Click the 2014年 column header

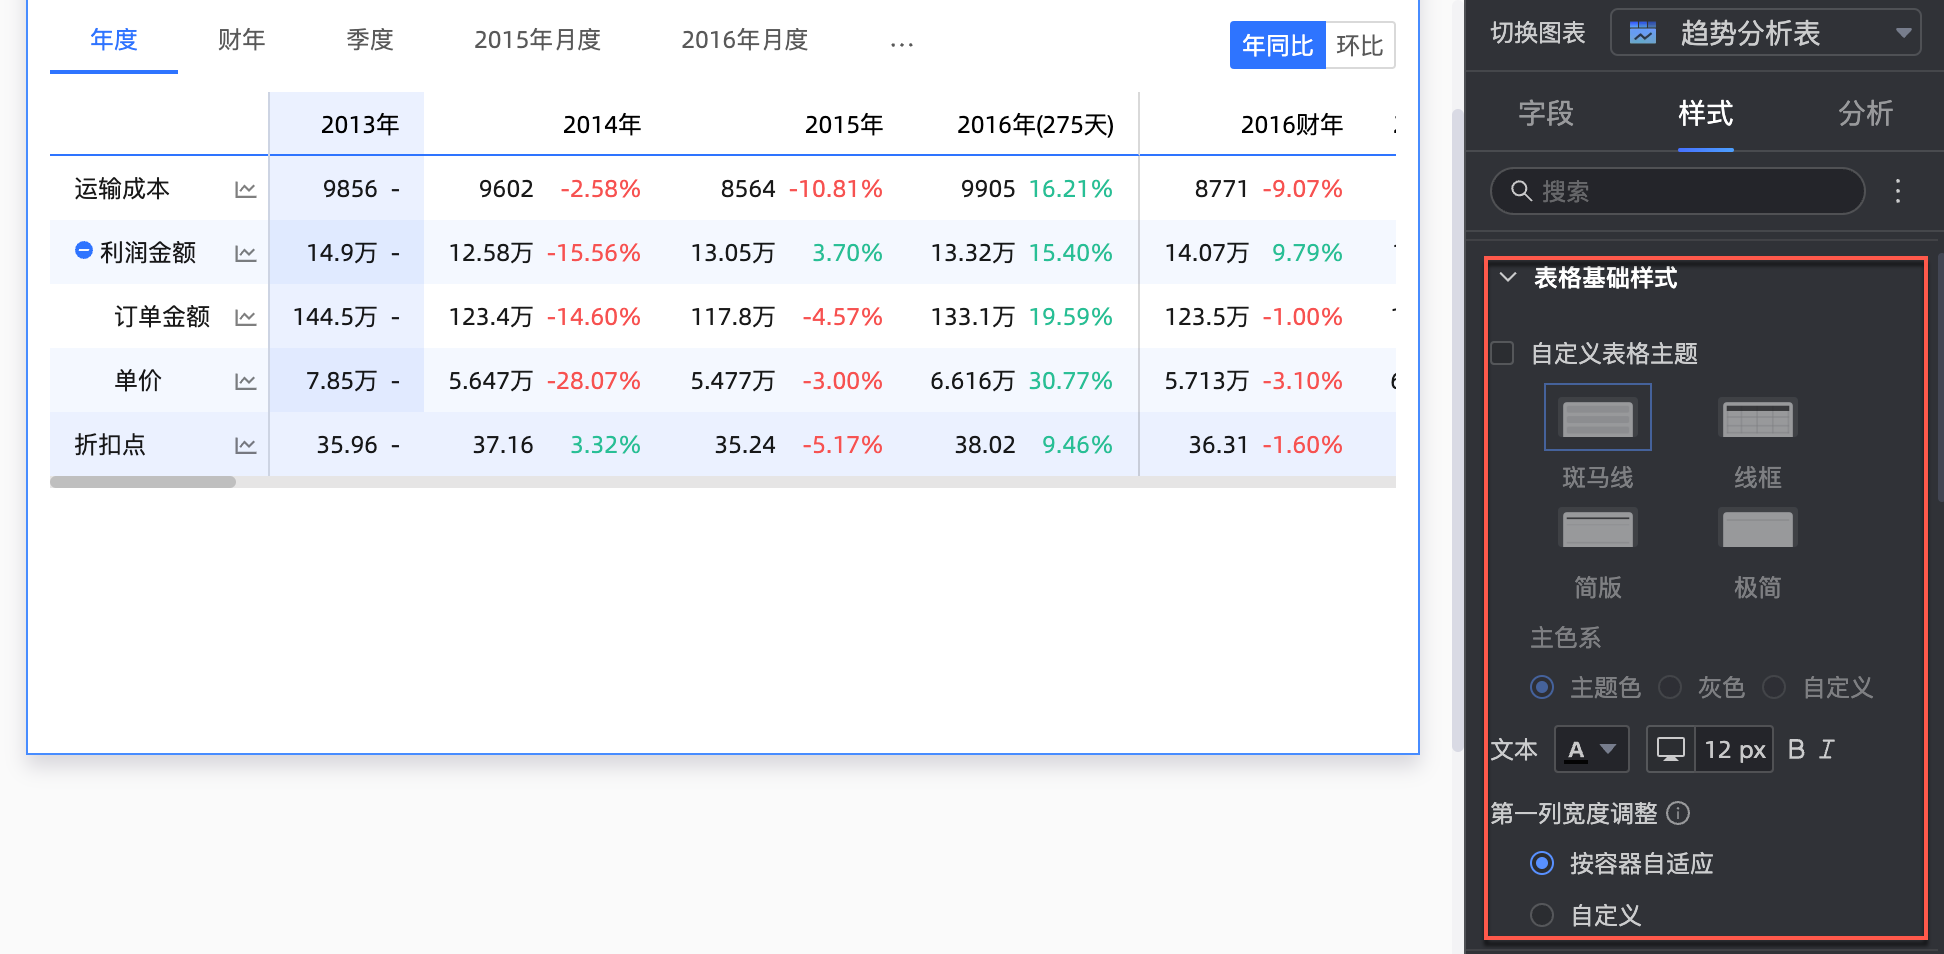click(602, 125)
